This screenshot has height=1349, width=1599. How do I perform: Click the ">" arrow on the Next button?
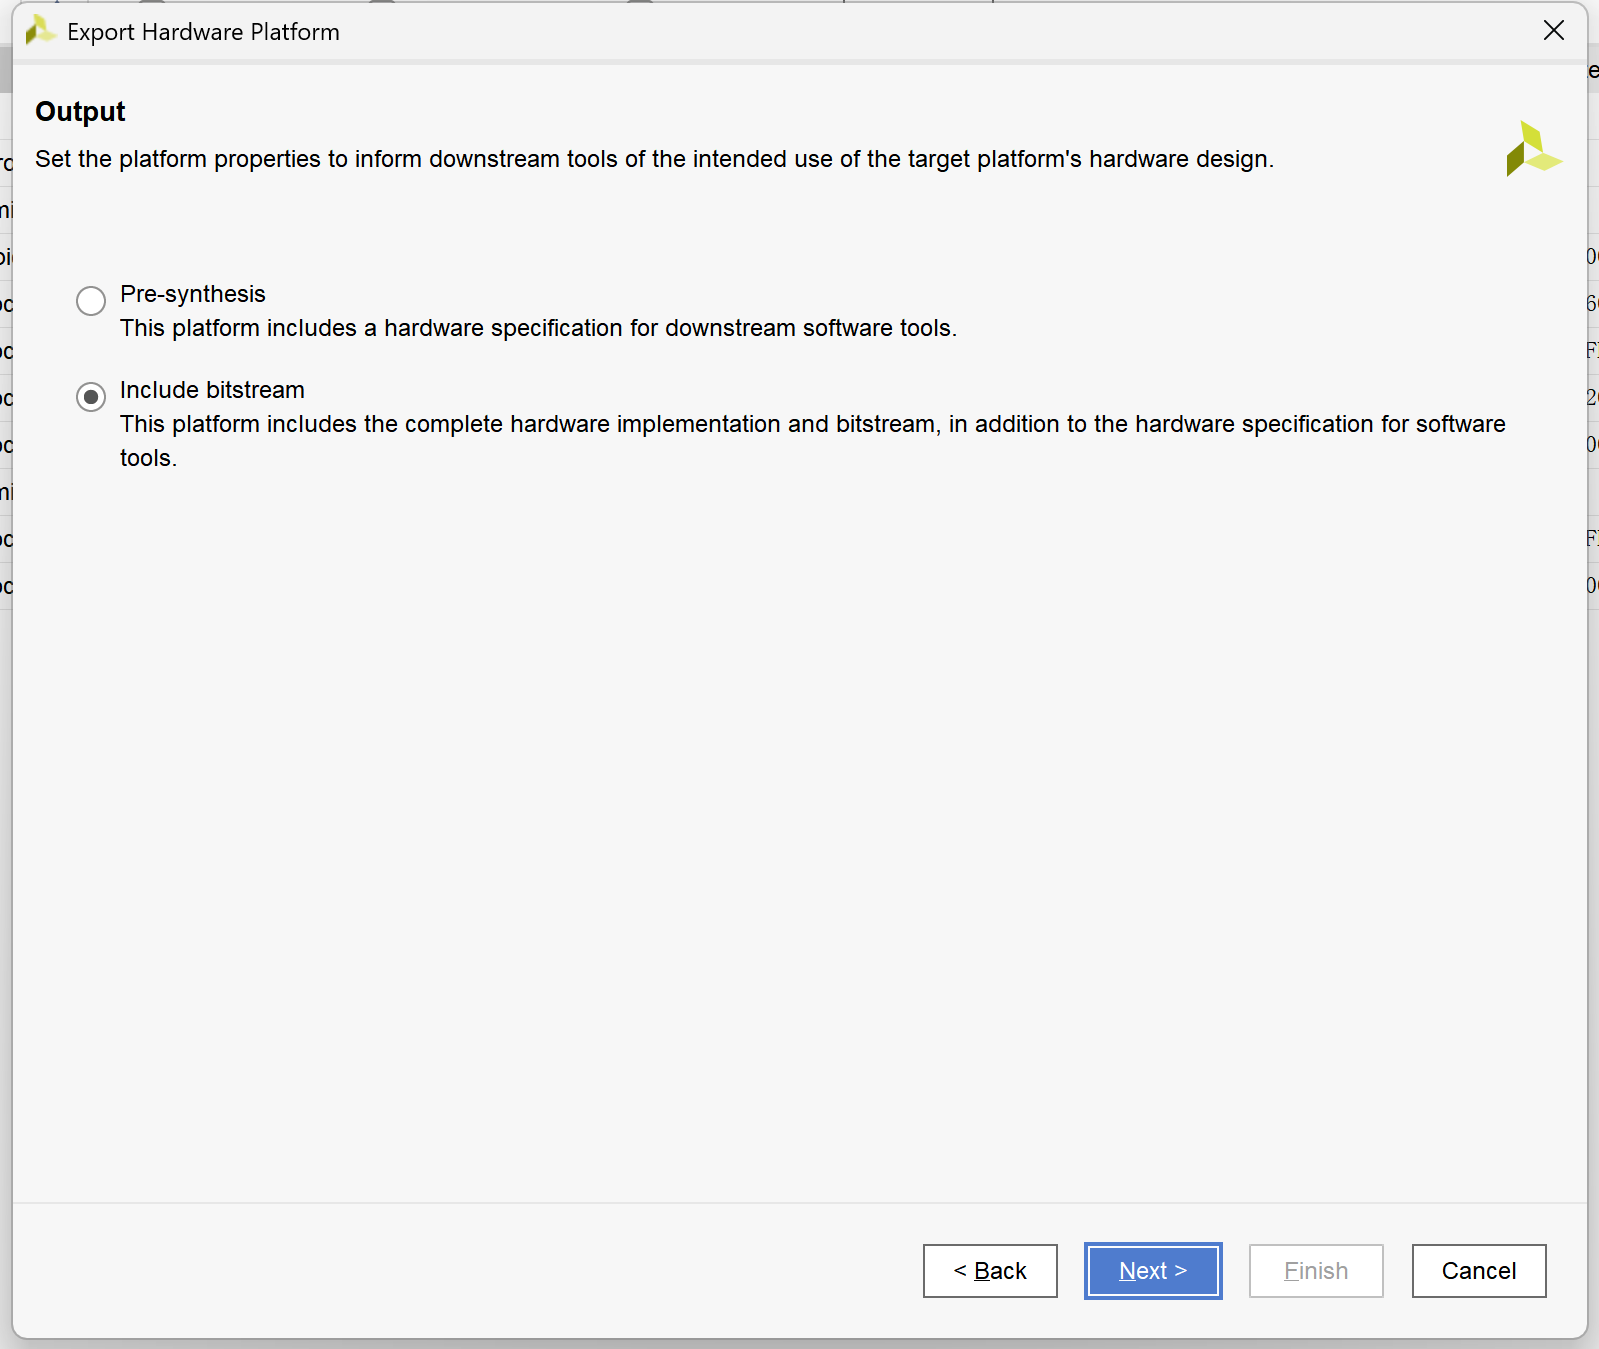click(1181, 1271)
